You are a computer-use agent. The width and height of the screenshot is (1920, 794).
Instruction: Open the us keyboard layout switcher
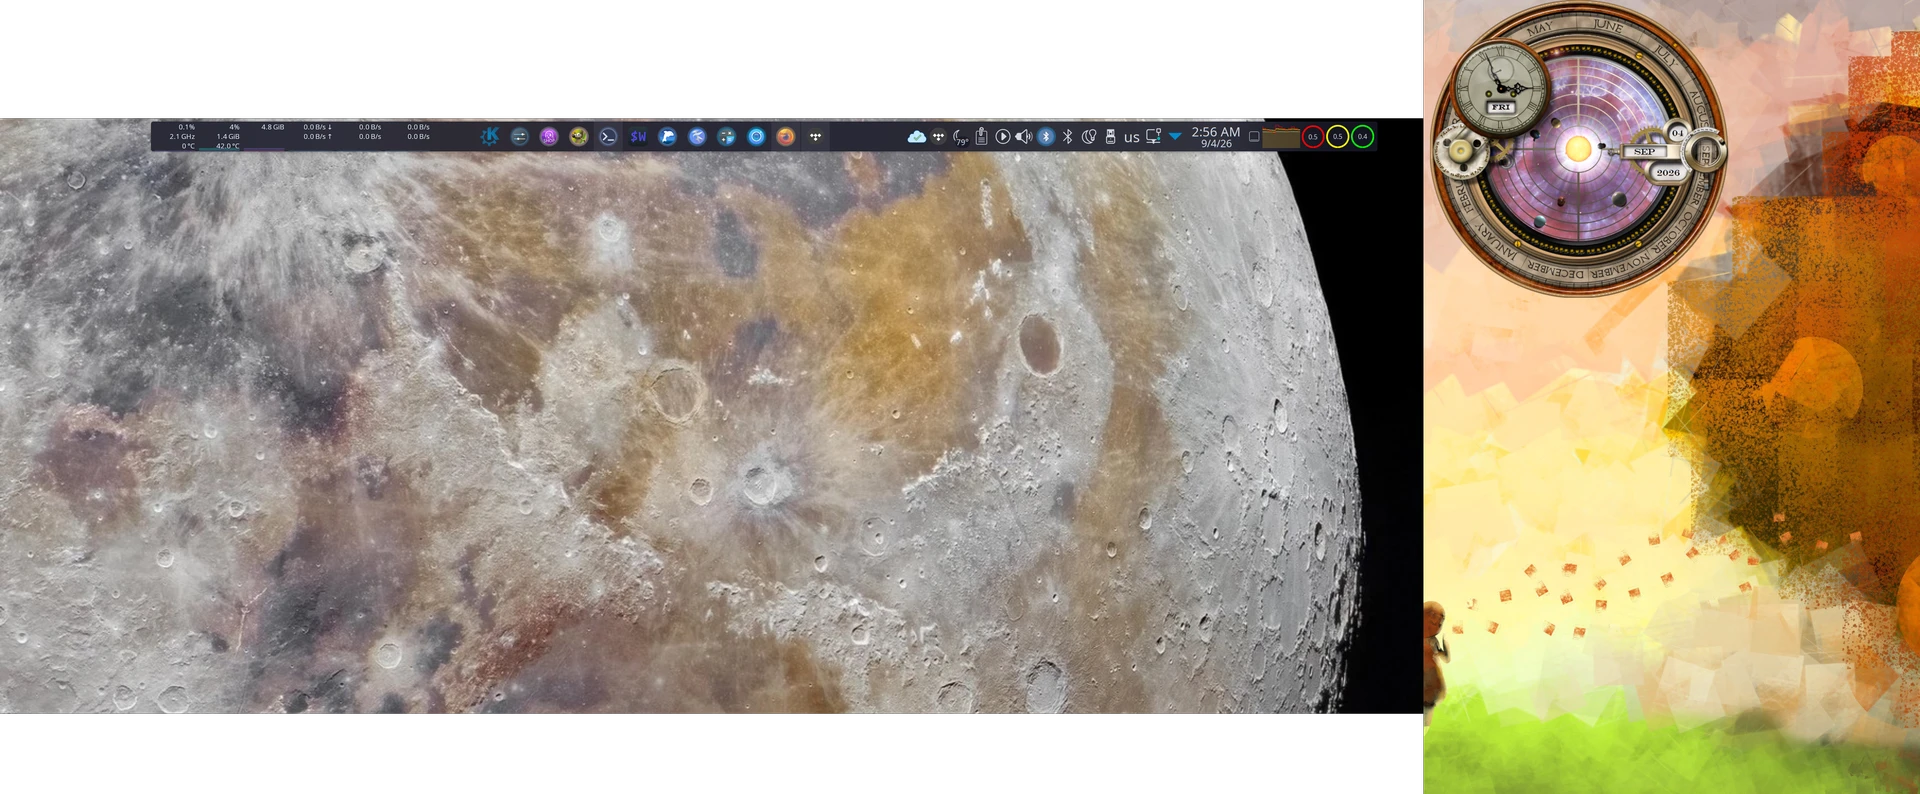click(1132, 137)
